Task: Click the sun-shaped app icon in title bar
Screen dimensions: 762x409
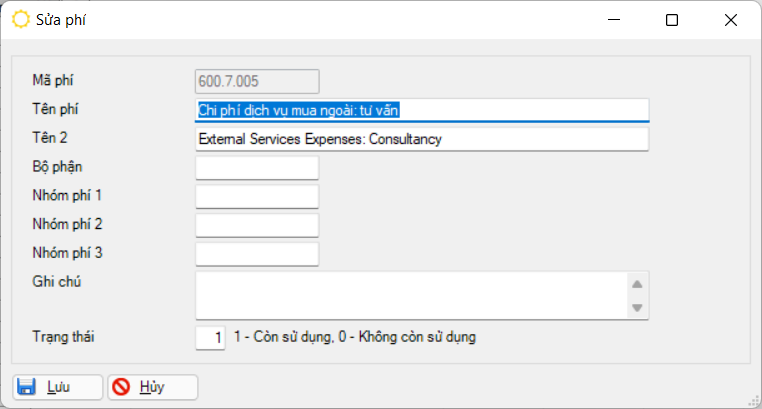Action: click(20, 19)
